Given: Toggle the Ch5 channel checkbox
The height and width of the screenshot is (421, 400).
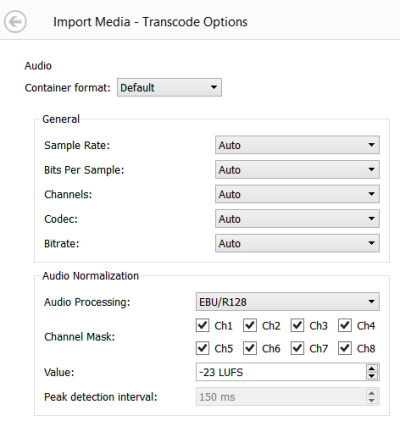Looking at the screenshot, I should point(203,348).
